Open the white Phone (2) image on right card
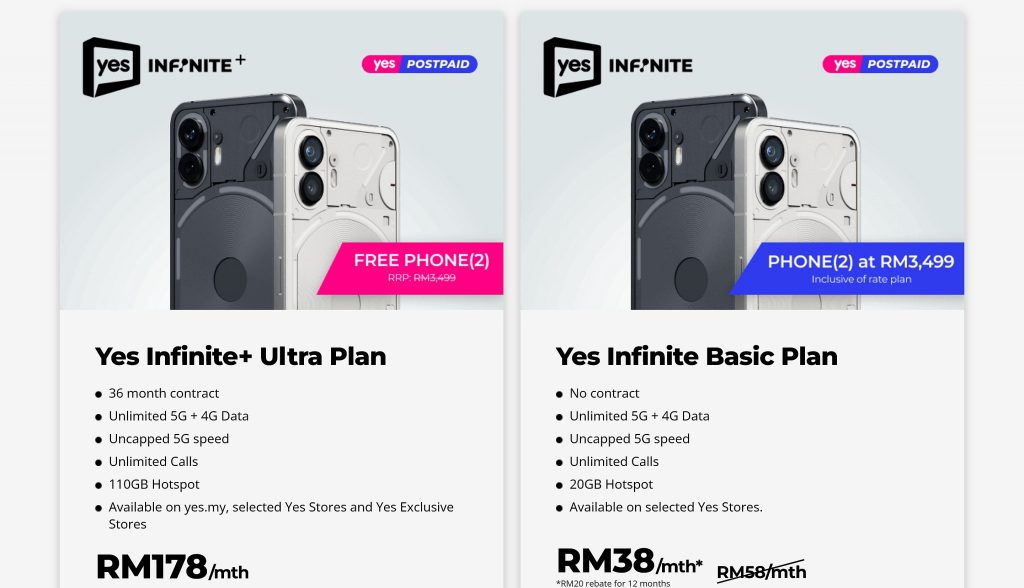1024x588 pixels. click(798, 214)
